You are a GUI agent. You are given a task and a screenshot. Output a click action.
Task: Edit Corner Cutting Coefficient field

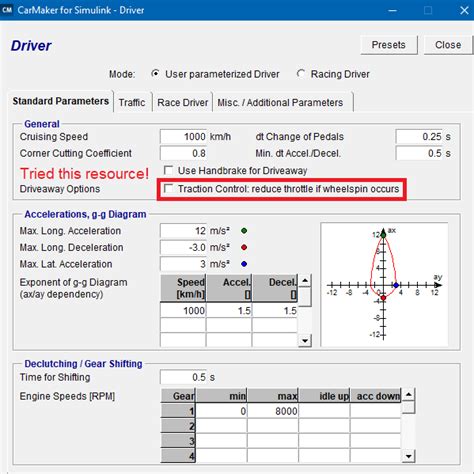coord(183,153)
